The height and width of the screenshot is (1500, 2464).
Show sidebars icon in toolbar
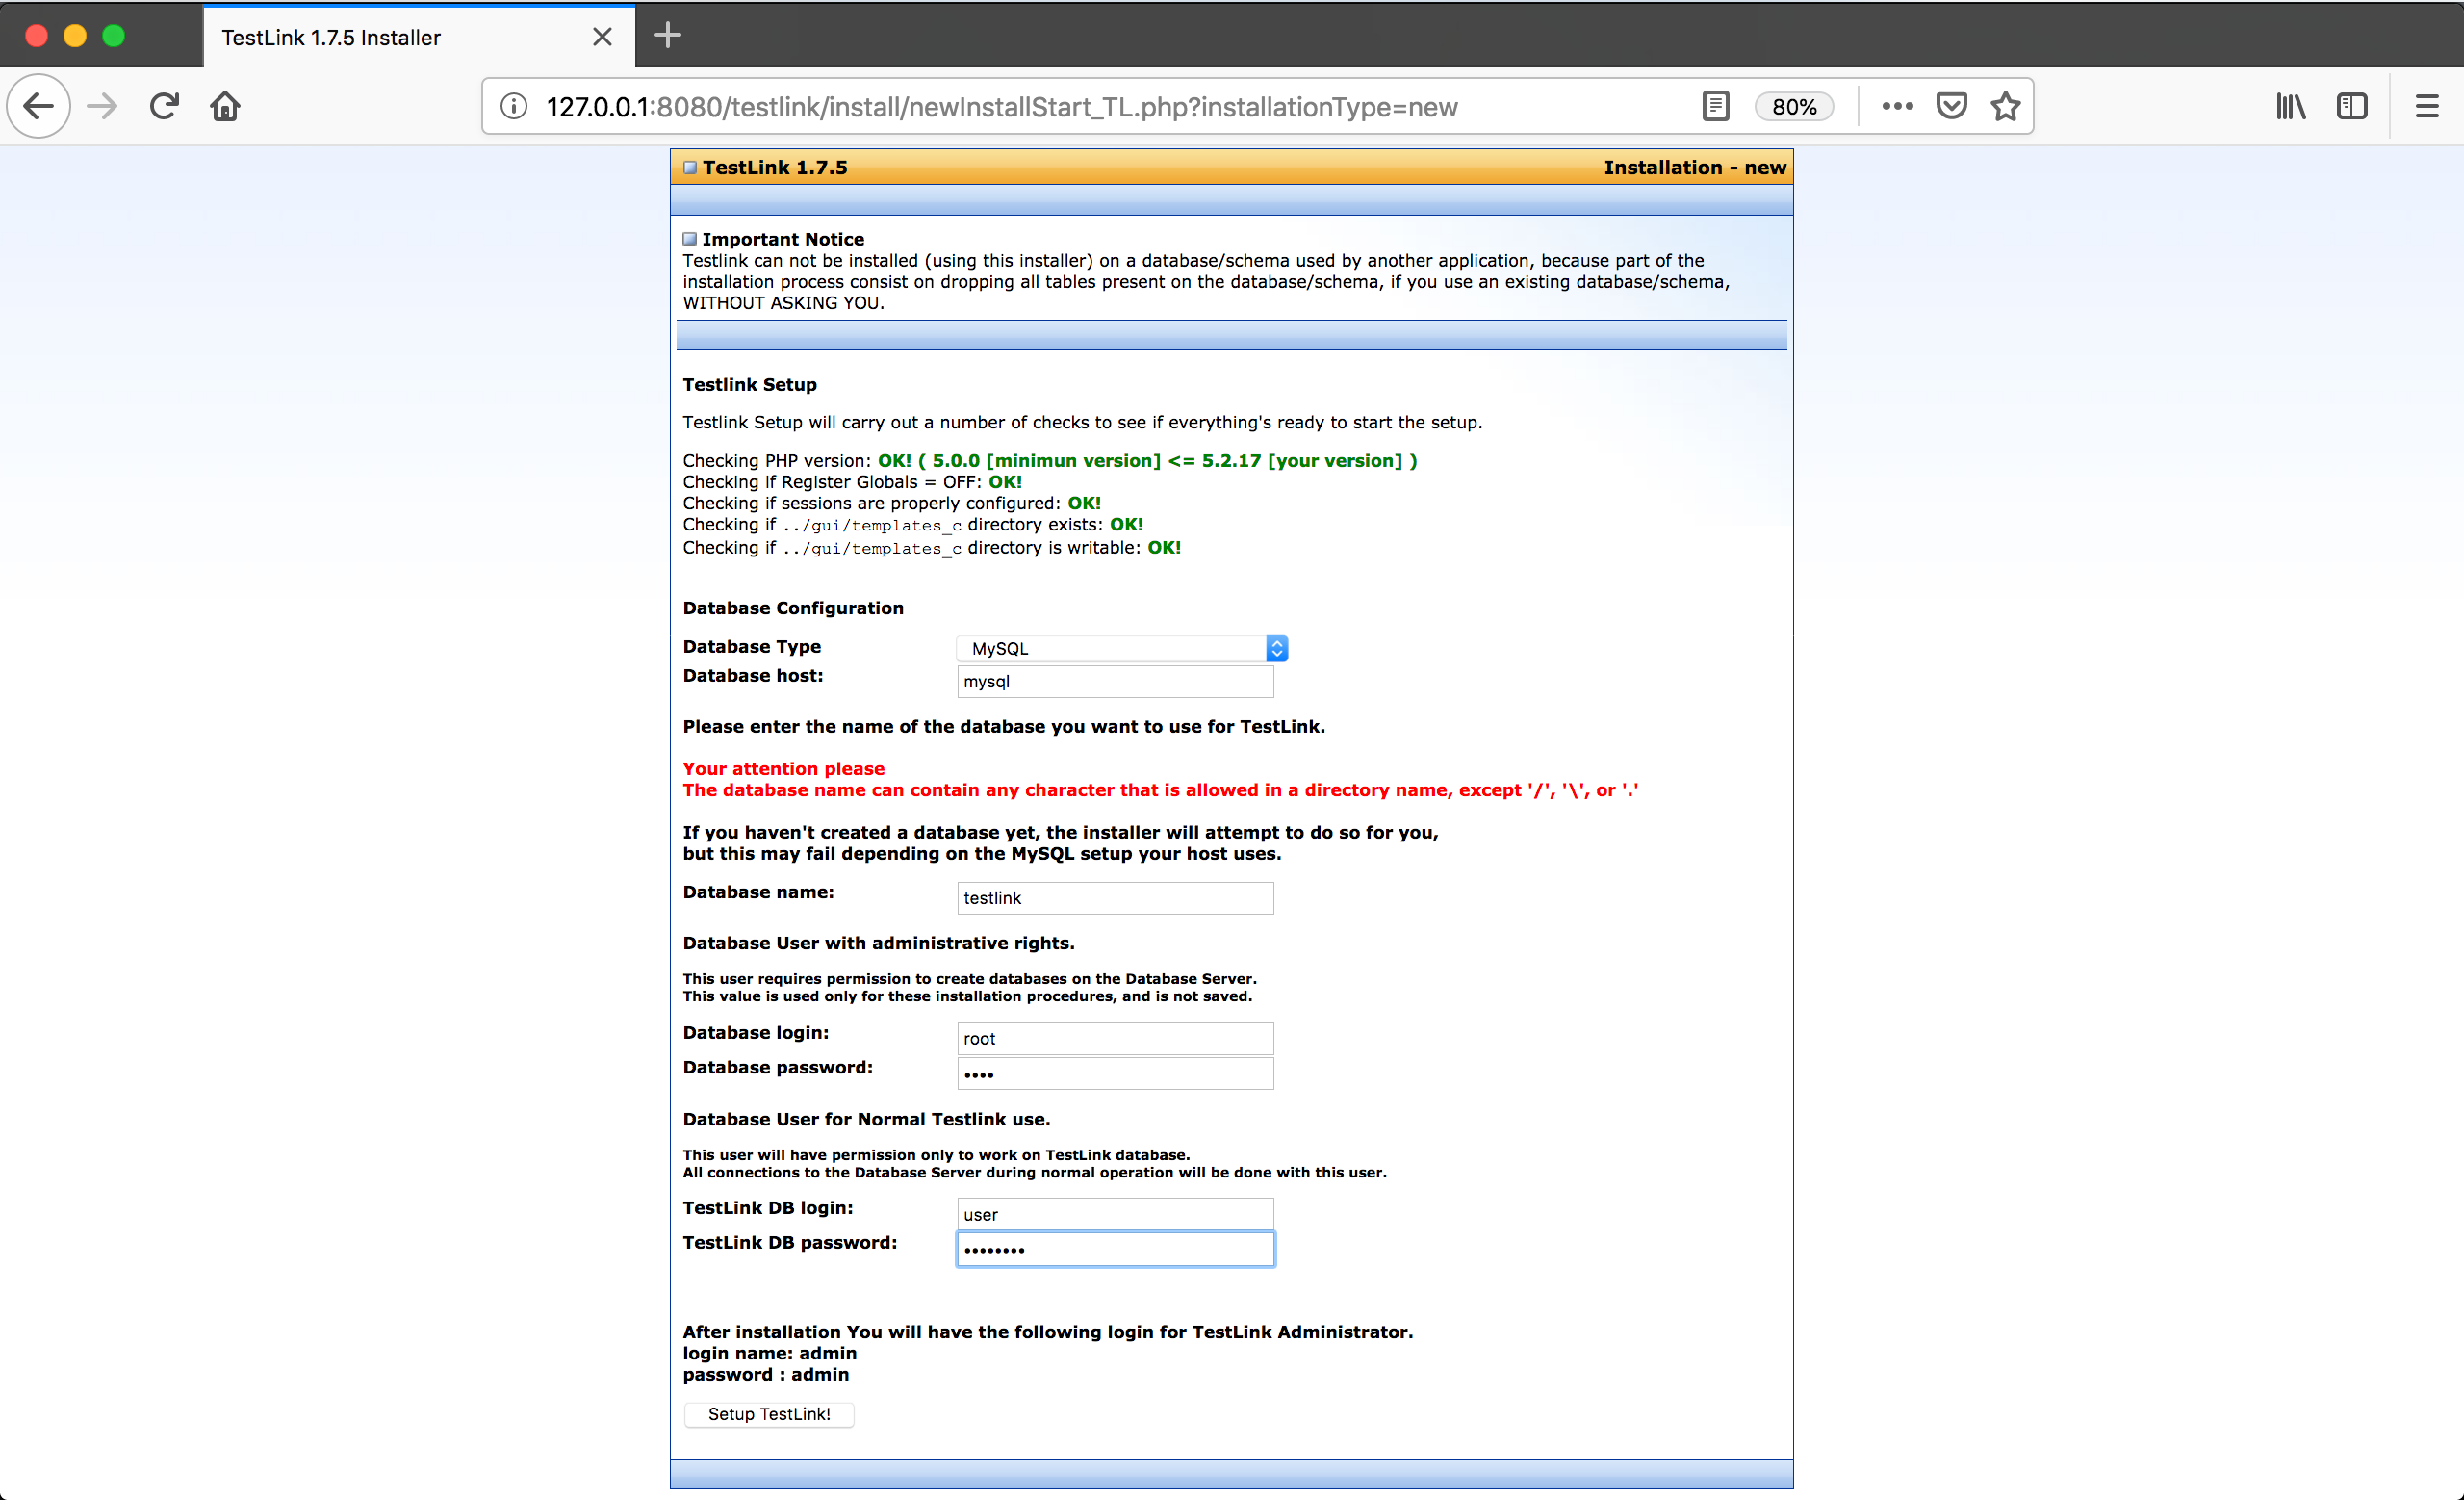tap(2352, 106)
